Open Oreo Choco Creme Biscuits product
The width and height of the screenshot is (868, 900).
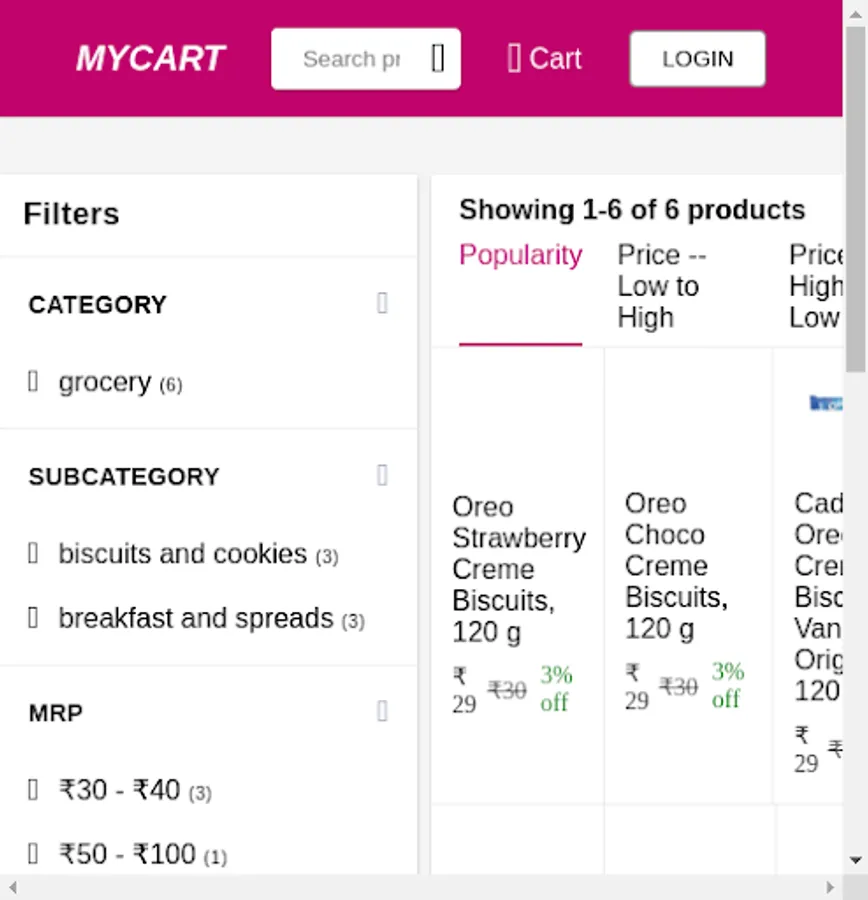pos(676,566)
